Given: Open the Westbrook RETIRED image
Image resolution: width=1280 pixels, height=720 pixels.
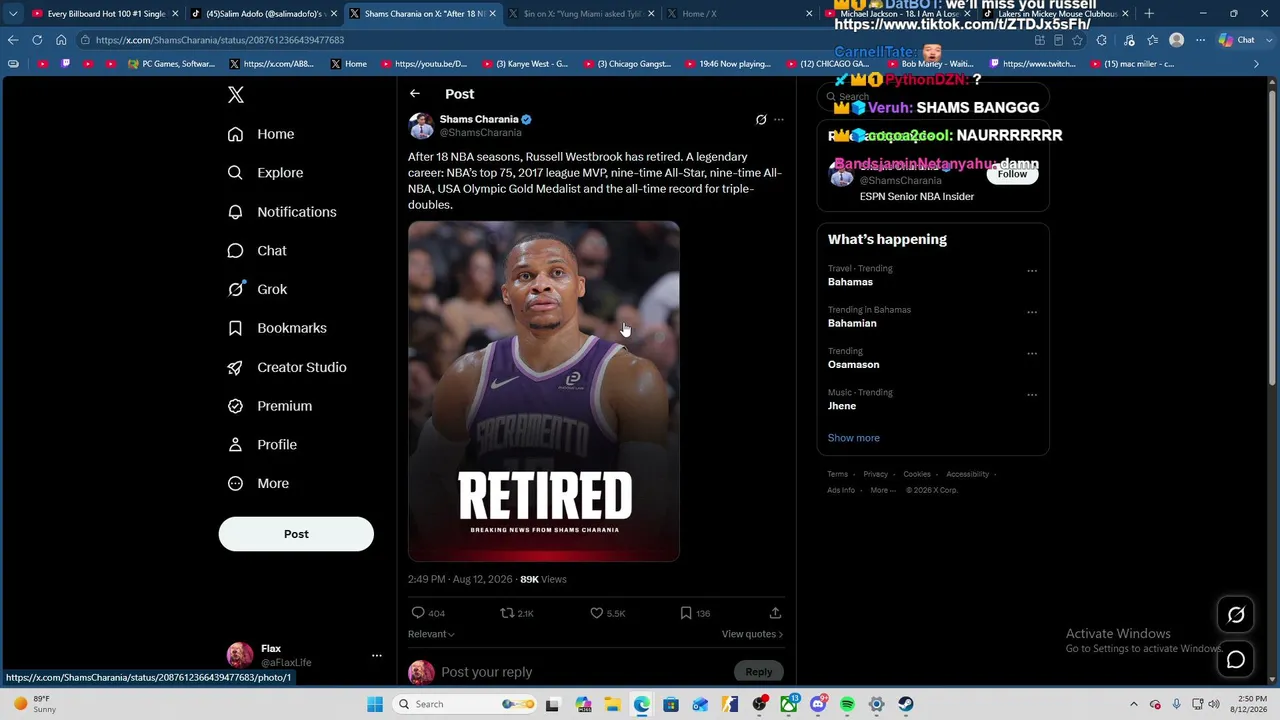Looking at the screenshot, I should [x=544, y=391].
